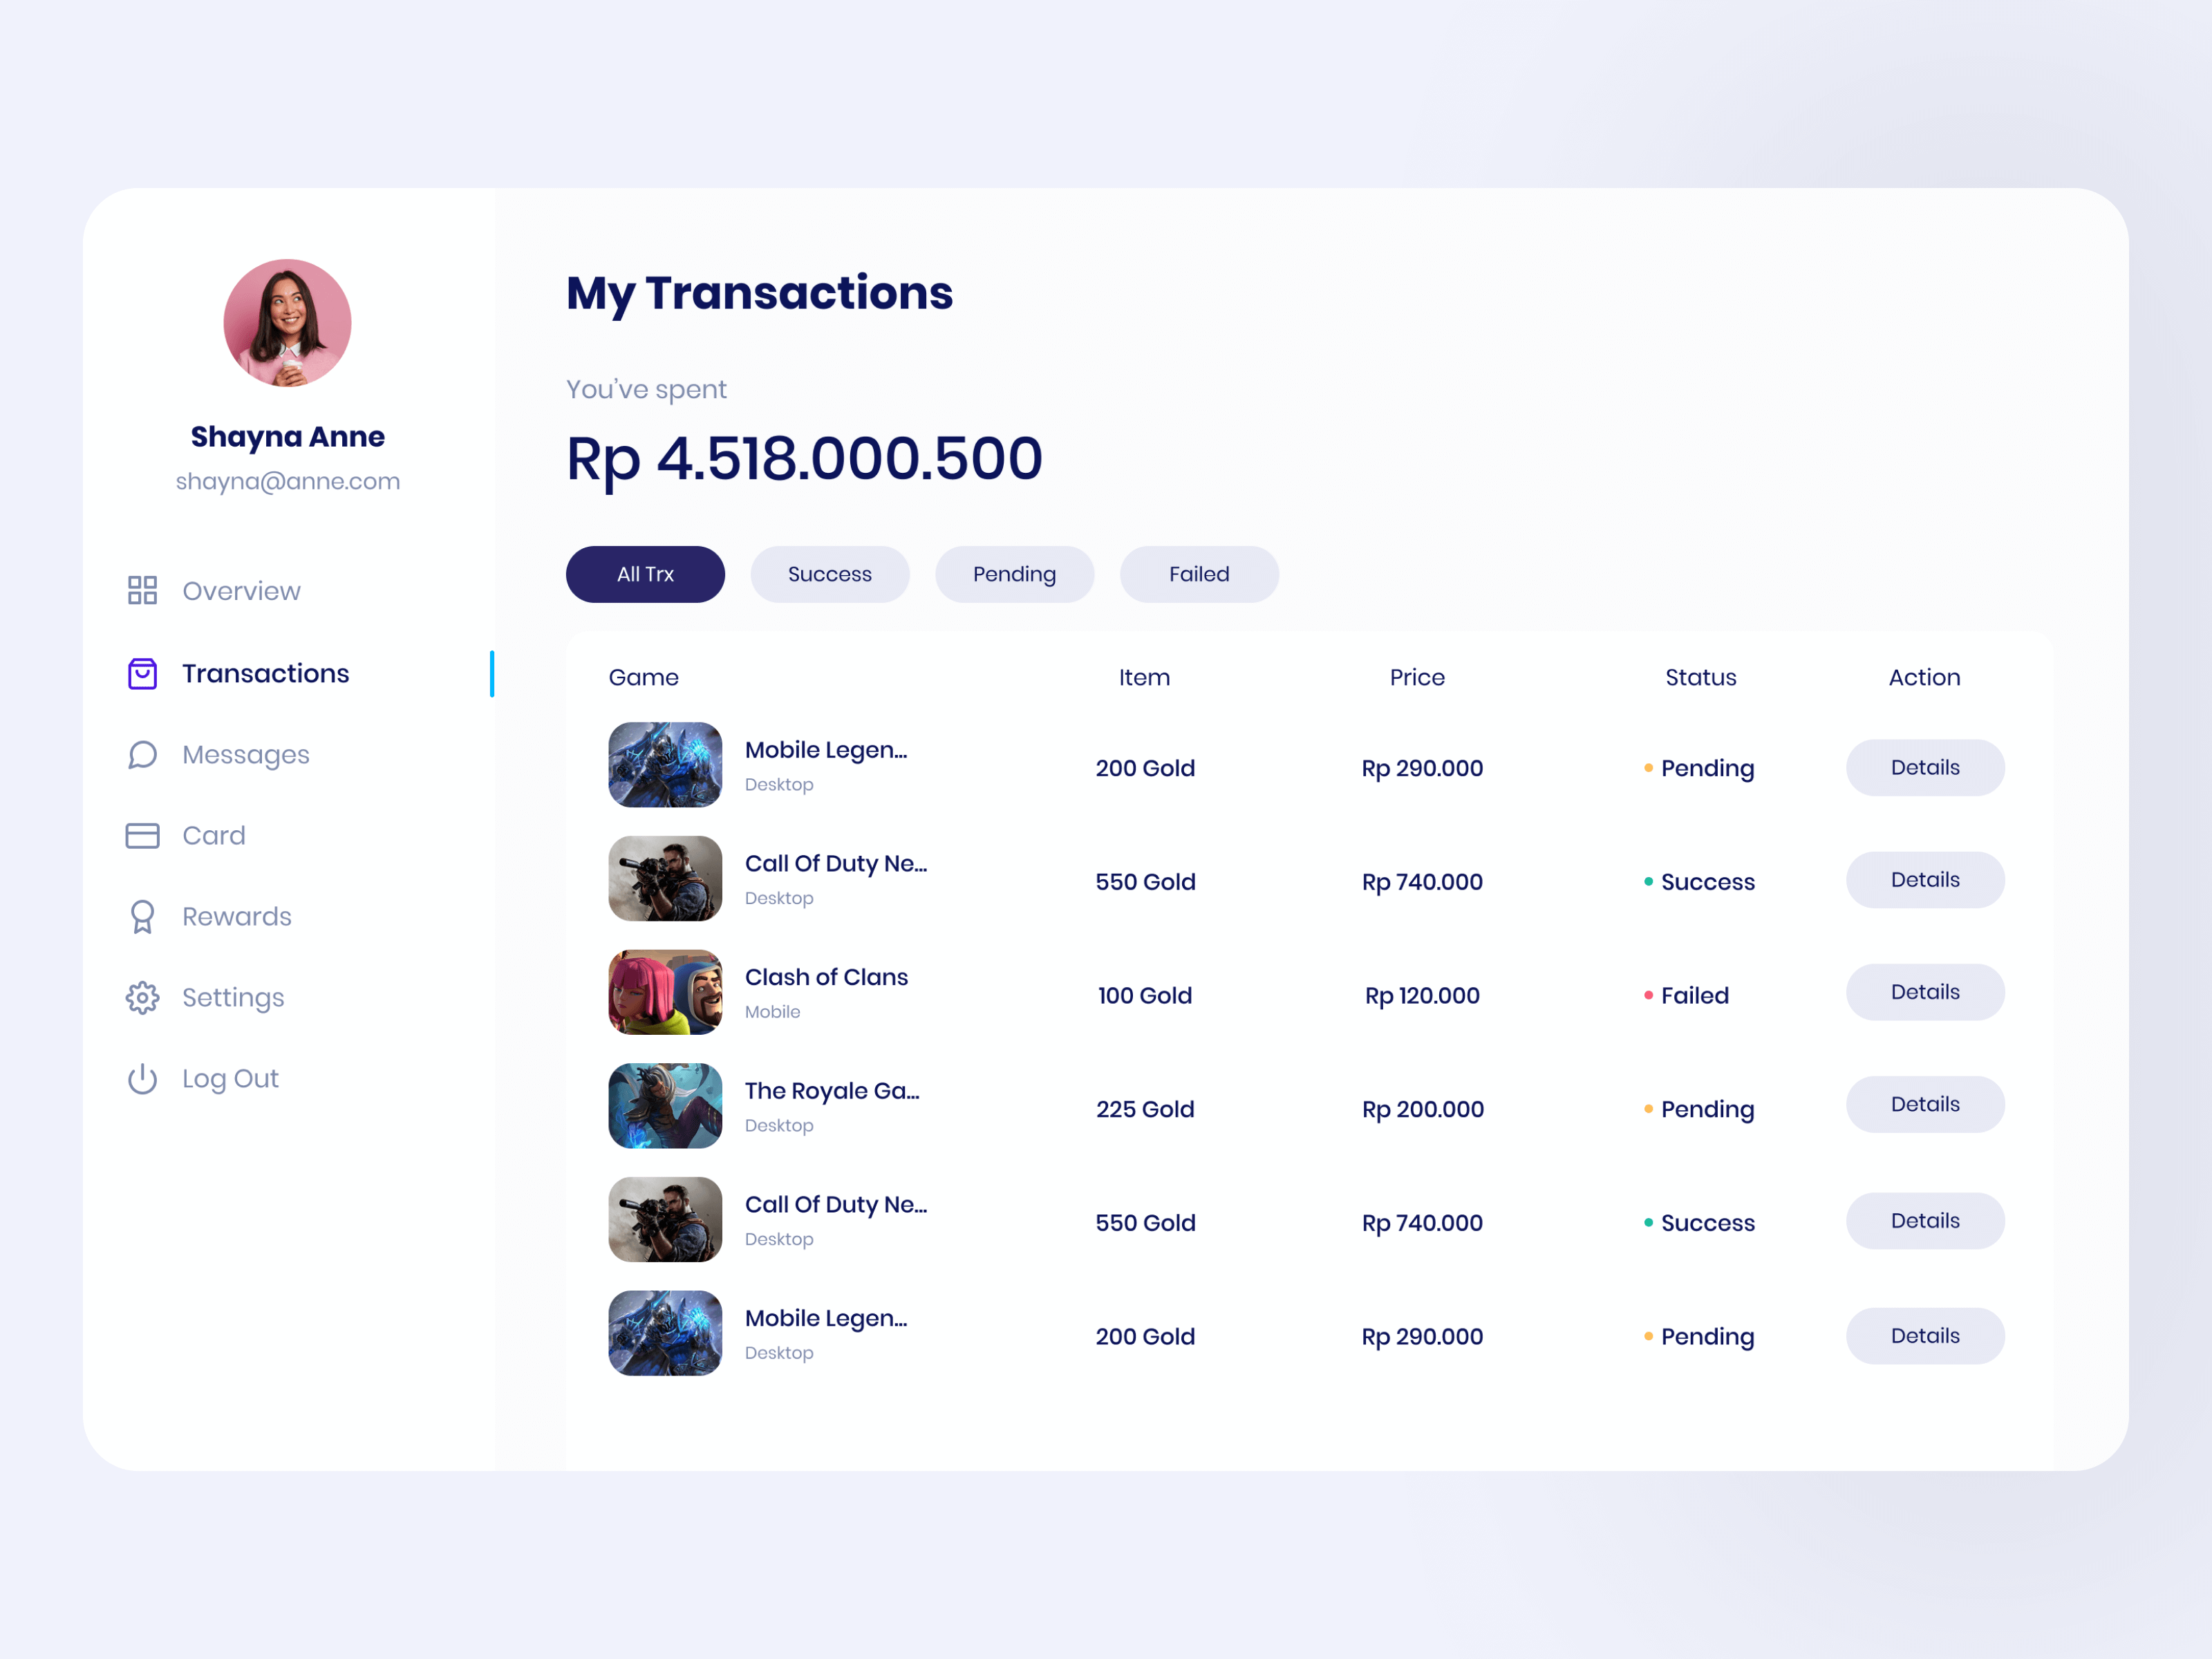Click the Clash of Clans game title
Viewport: 2212px width, 1659px height.
(x=826, y=977)
